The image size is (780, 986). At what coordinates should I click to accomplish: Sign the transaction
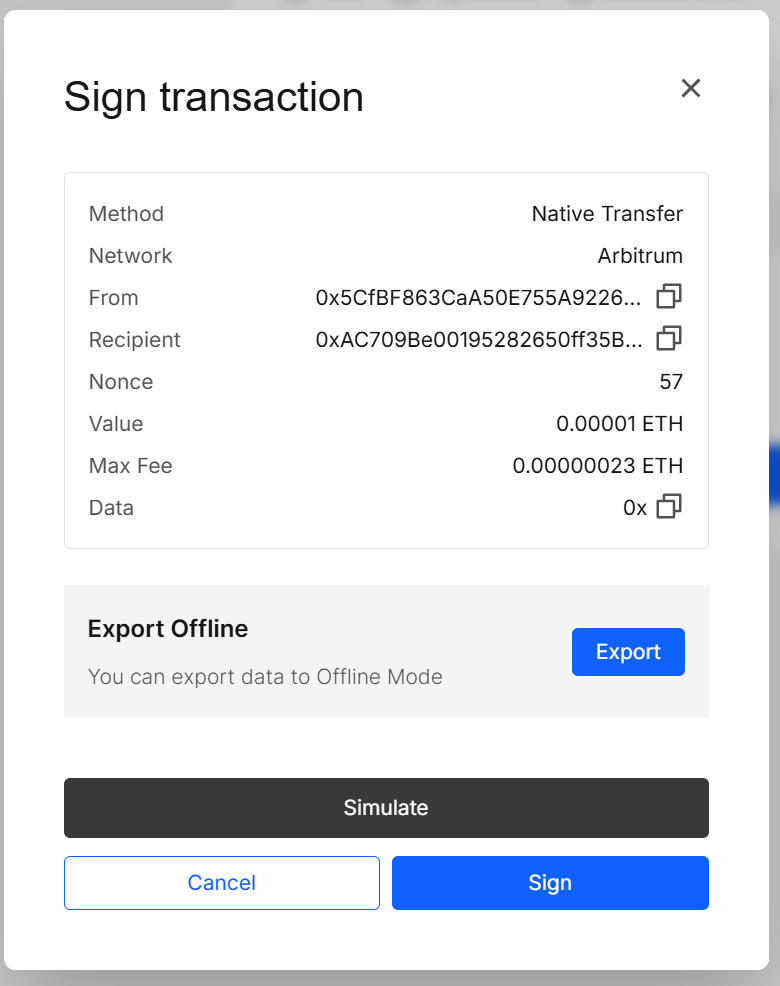[549, 882]
